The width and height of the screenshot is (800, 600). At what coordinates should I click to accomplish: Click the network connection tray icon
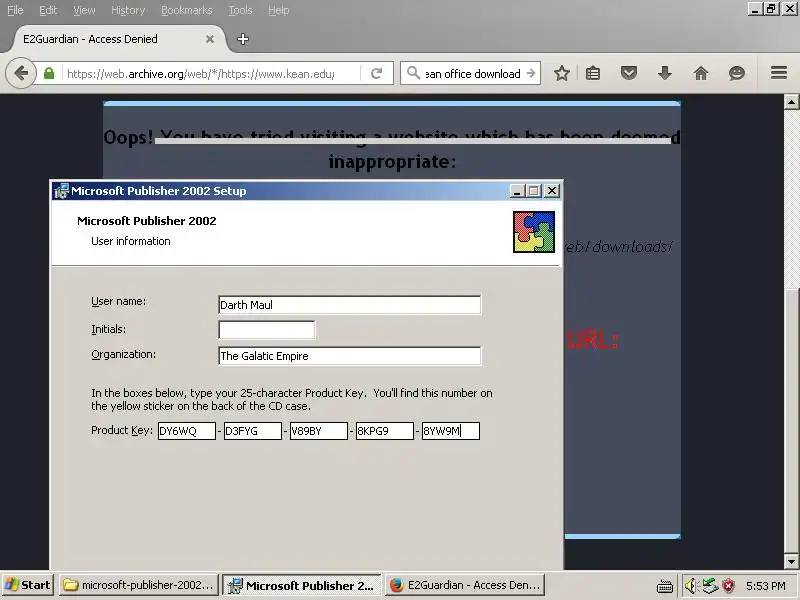coord(710,585)
